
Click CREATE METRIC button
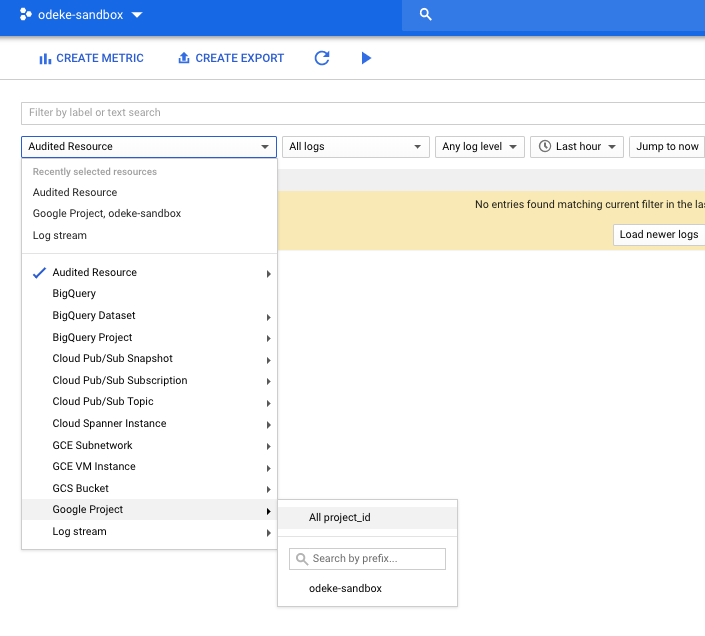click(91, 58)
